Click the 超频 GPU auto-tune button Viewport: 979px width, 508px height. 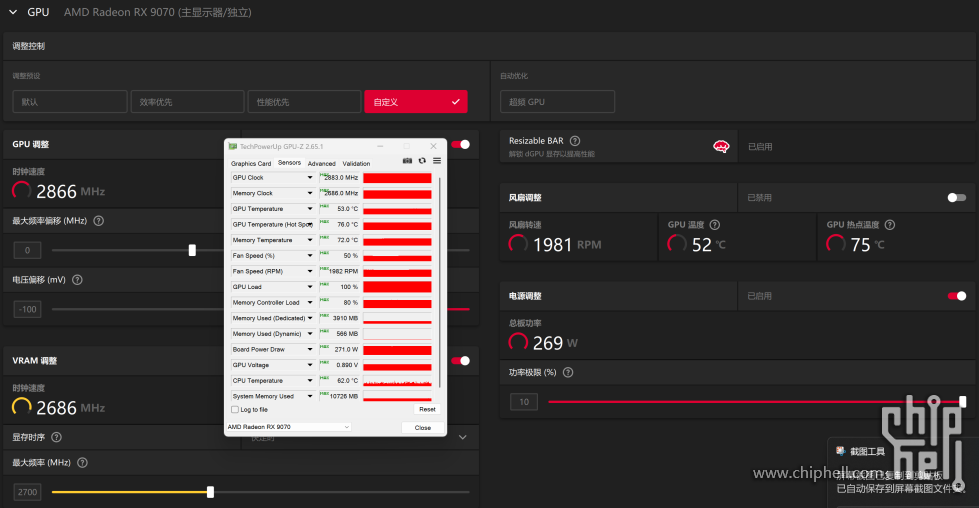click(x=558, y=102)
